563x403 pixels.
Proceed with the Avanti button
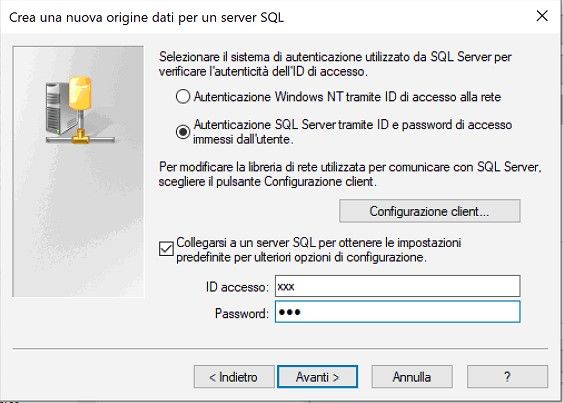click(x=317, y=377)
